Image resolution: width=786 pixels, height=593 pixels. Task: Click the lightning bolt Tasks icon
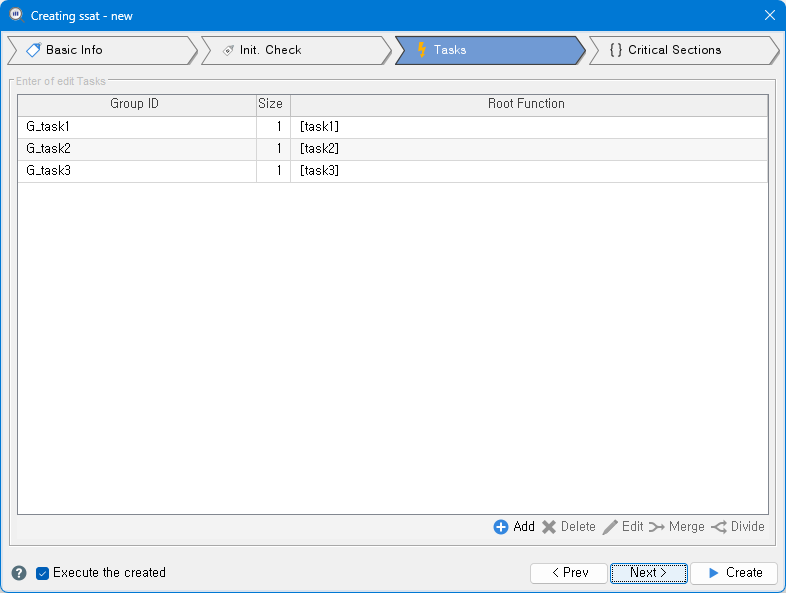coord(422,50)
